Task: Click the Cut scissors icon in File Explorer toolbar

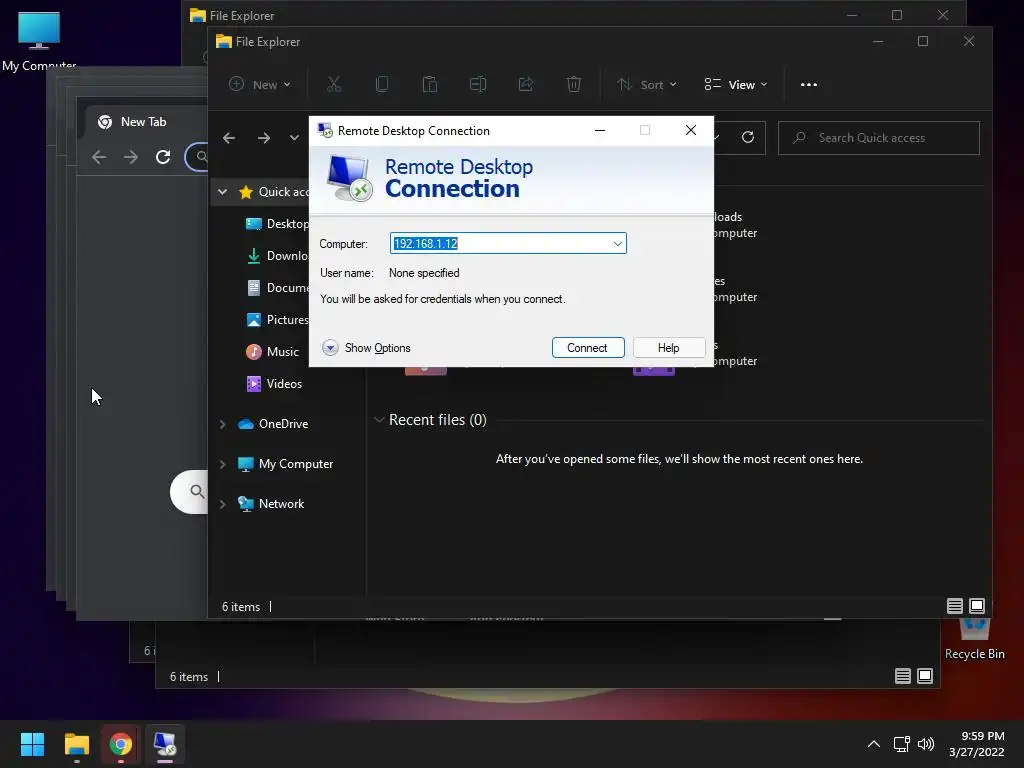Action: pos(334,84)
